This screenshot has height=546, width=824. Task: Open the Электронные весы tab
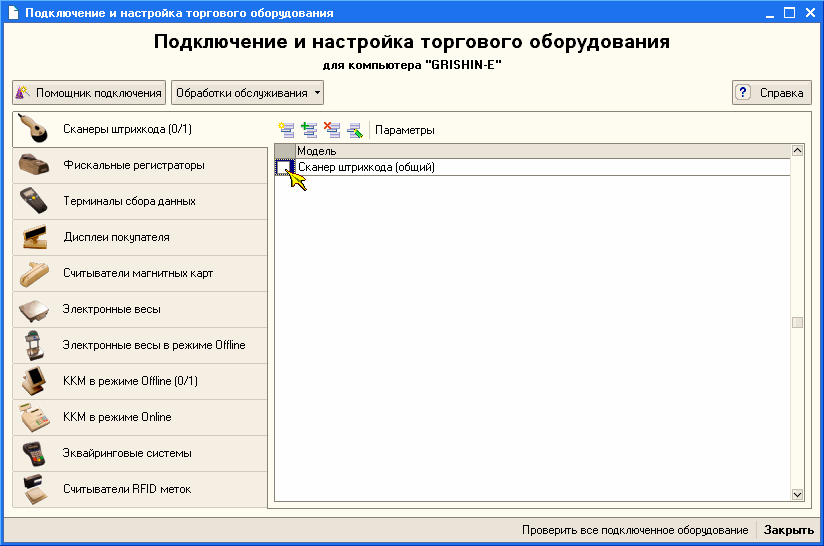pyautogui.click(x=140, y=310)
